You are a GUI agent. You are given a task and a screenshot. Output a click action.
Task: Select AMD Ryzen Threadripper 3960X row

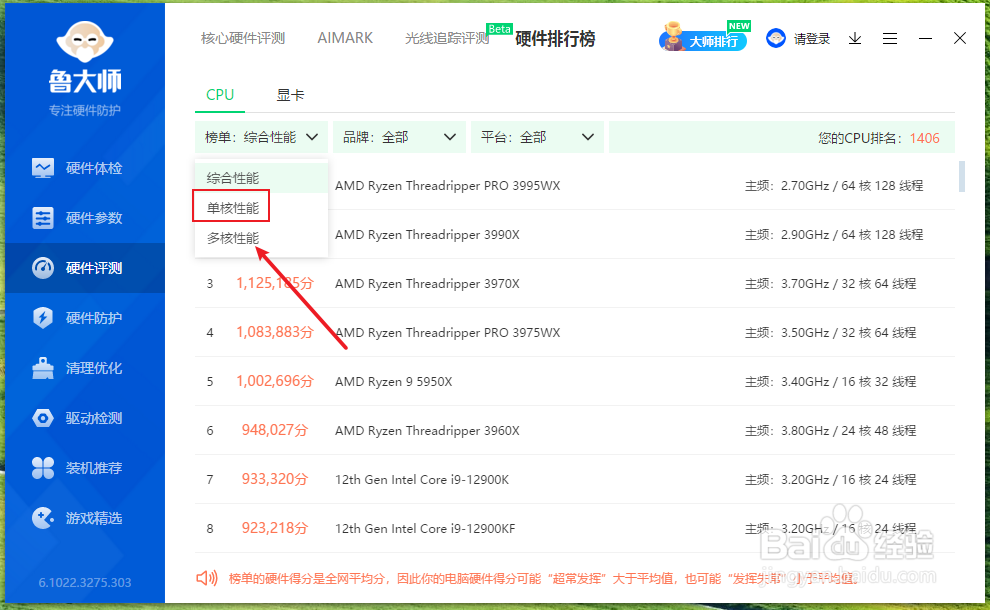575,431
